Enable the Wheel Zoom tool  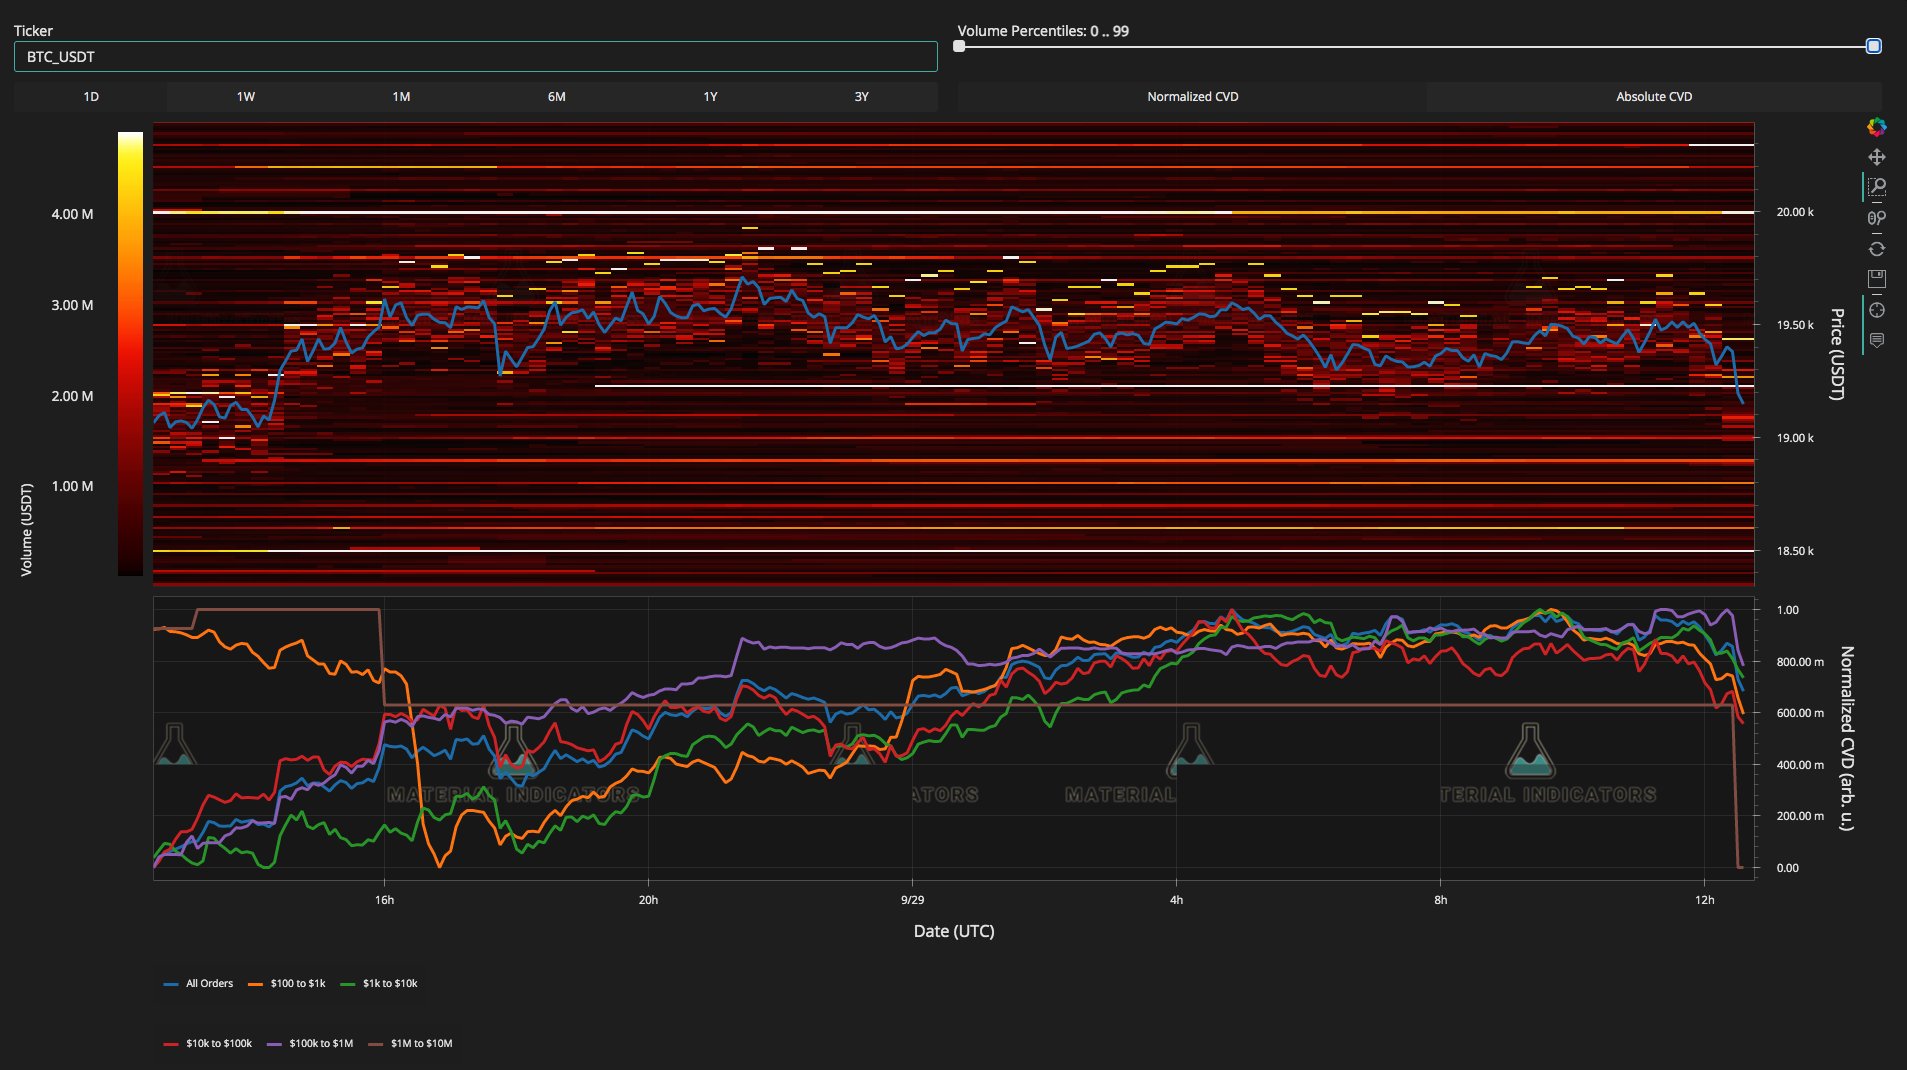(1876, 218)
